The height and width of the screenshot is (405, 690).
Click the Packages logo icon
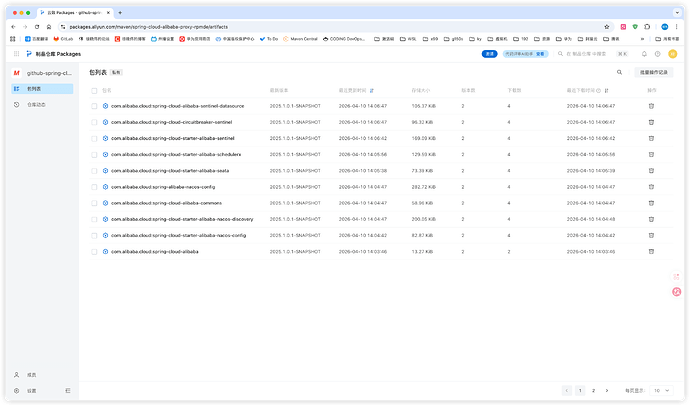point(29,54)
